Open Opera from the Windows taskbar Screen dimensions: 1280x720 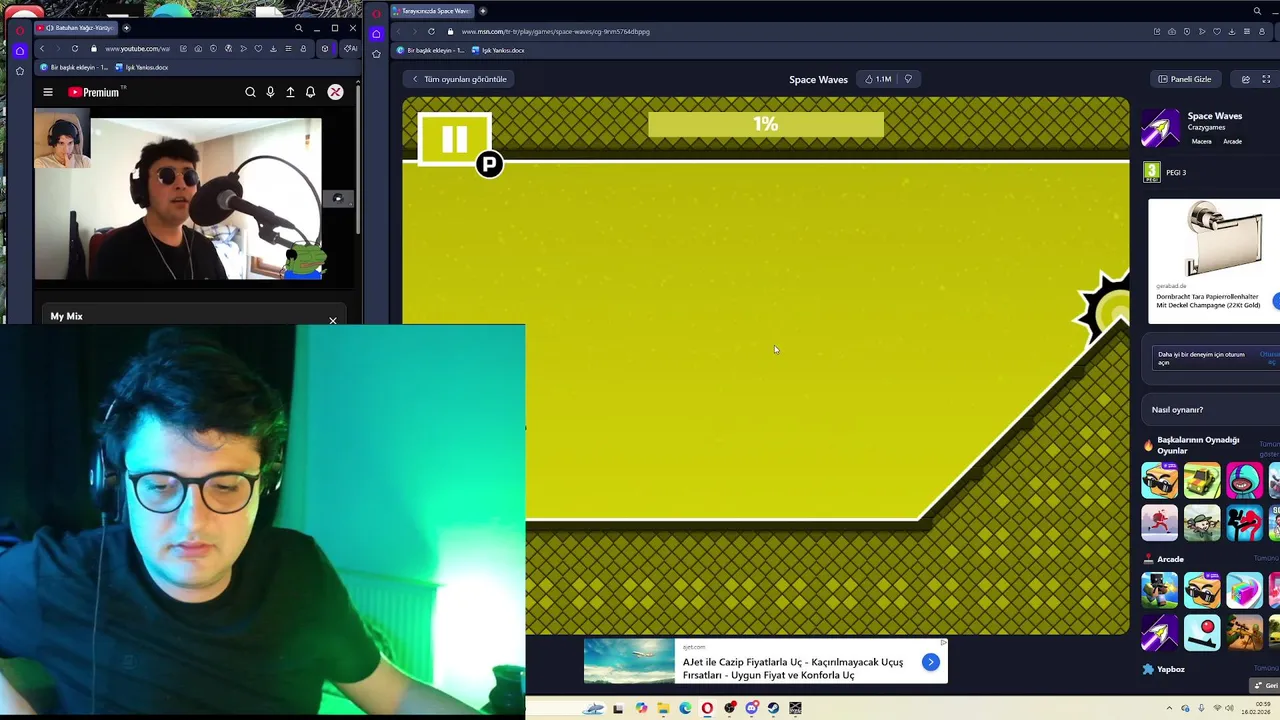[x=707, y=708]
